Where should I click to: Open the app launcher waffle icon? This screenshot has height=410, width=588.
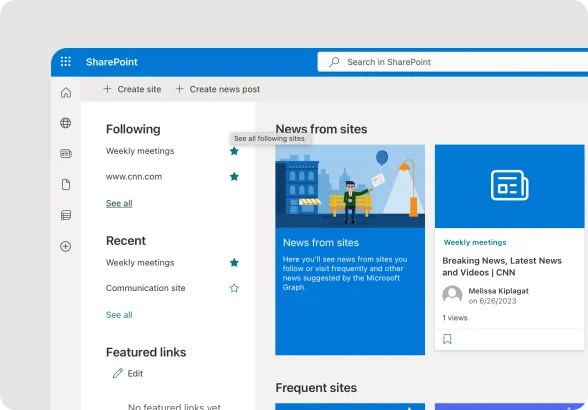click(66, 62)
